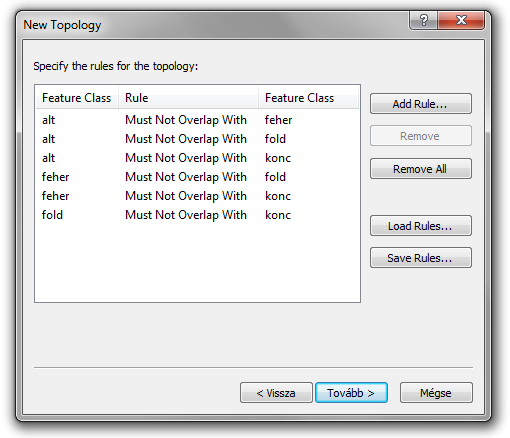The width and height of the screenshot is (510, 438).
Task: Select the rule row alt / feher
Action: pyautogui.click(x=197, y=120)
